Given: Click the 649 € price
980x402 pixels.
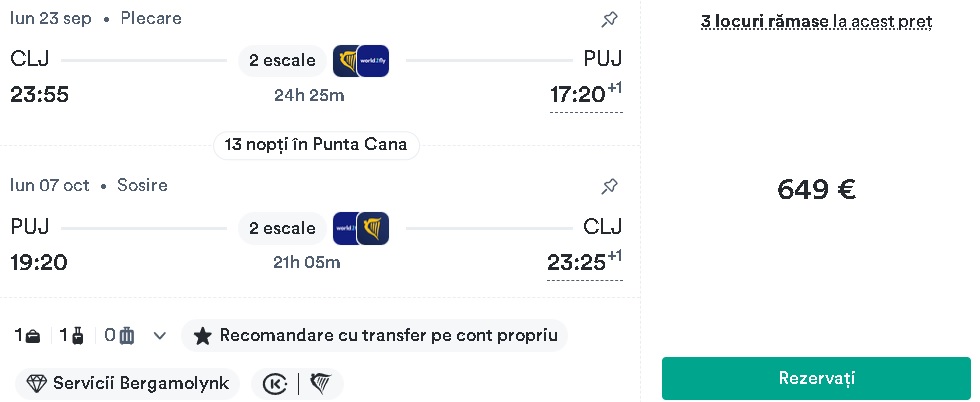Looking at the screenshot, I should coord(816,189).
